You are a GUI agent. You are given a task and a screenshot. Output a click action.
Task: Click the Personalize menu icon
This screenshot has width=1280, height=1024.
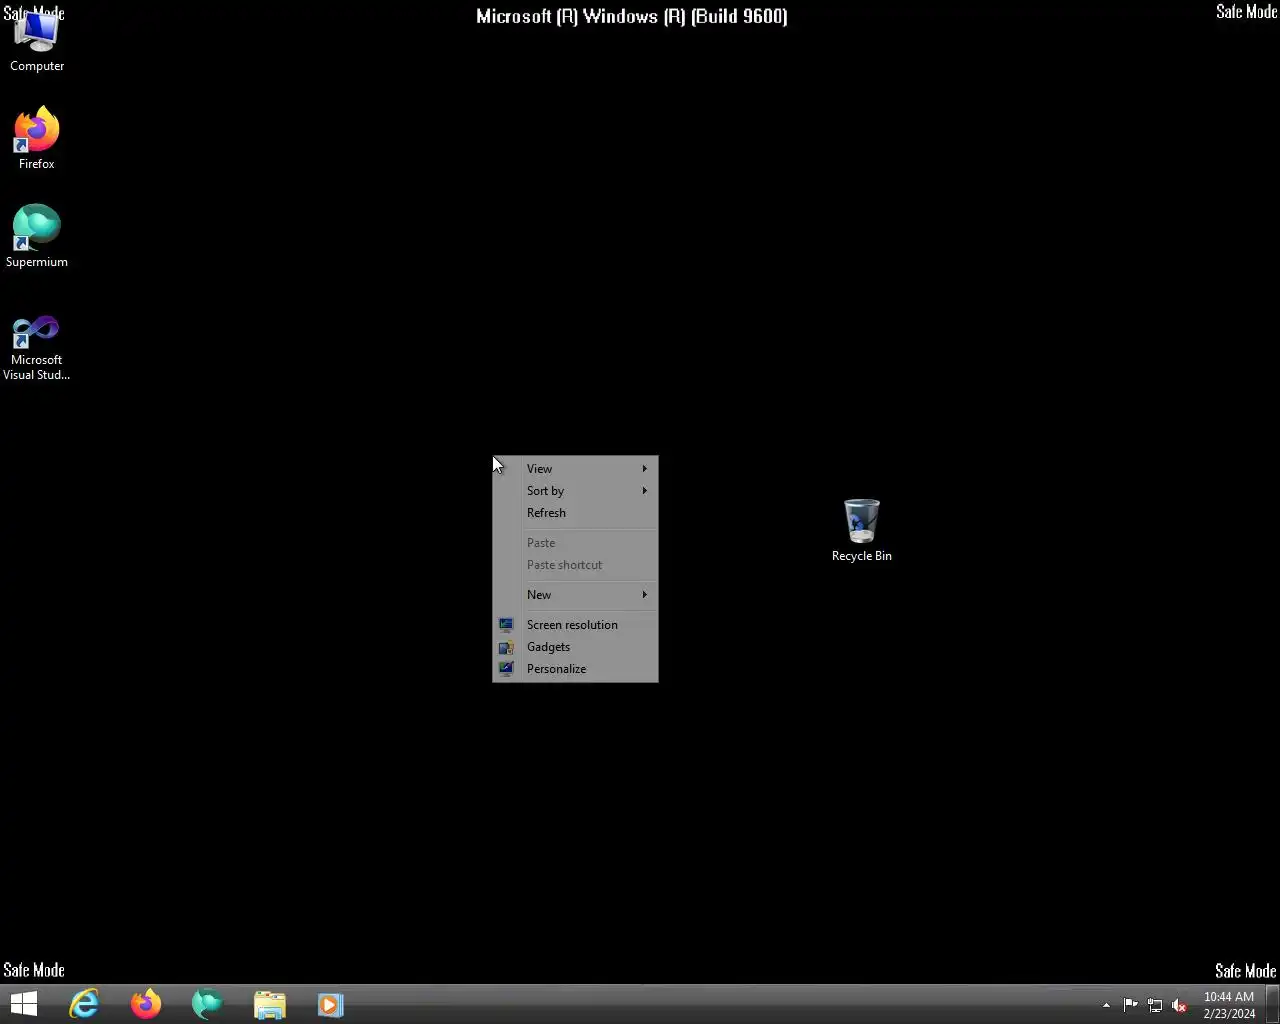[506, 669]
